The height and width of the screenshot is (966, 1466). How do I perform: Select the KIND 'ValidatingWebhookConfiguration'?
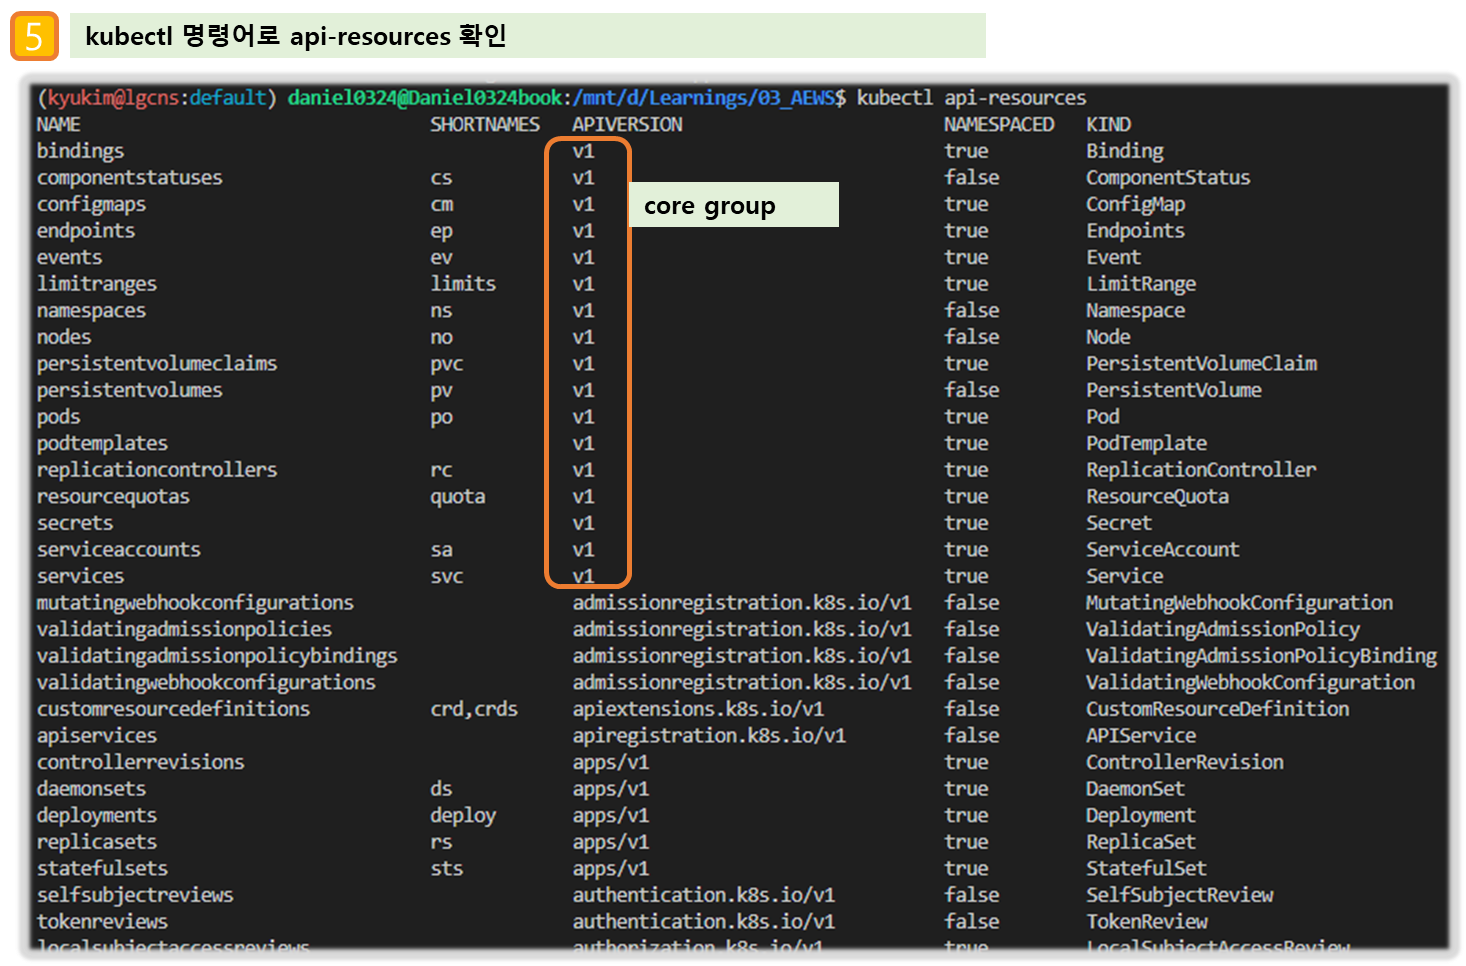tap(1251, 683)
